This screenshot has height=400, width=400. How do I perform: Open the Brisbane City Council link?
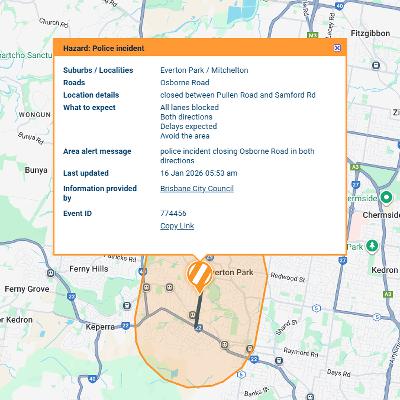[x=197, y=188]
